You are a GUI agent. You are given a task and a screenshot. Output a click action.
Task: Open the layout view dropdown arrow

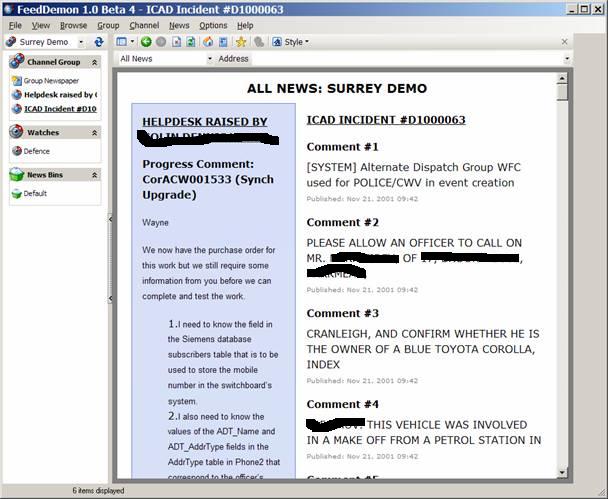(x=132, y=42)
